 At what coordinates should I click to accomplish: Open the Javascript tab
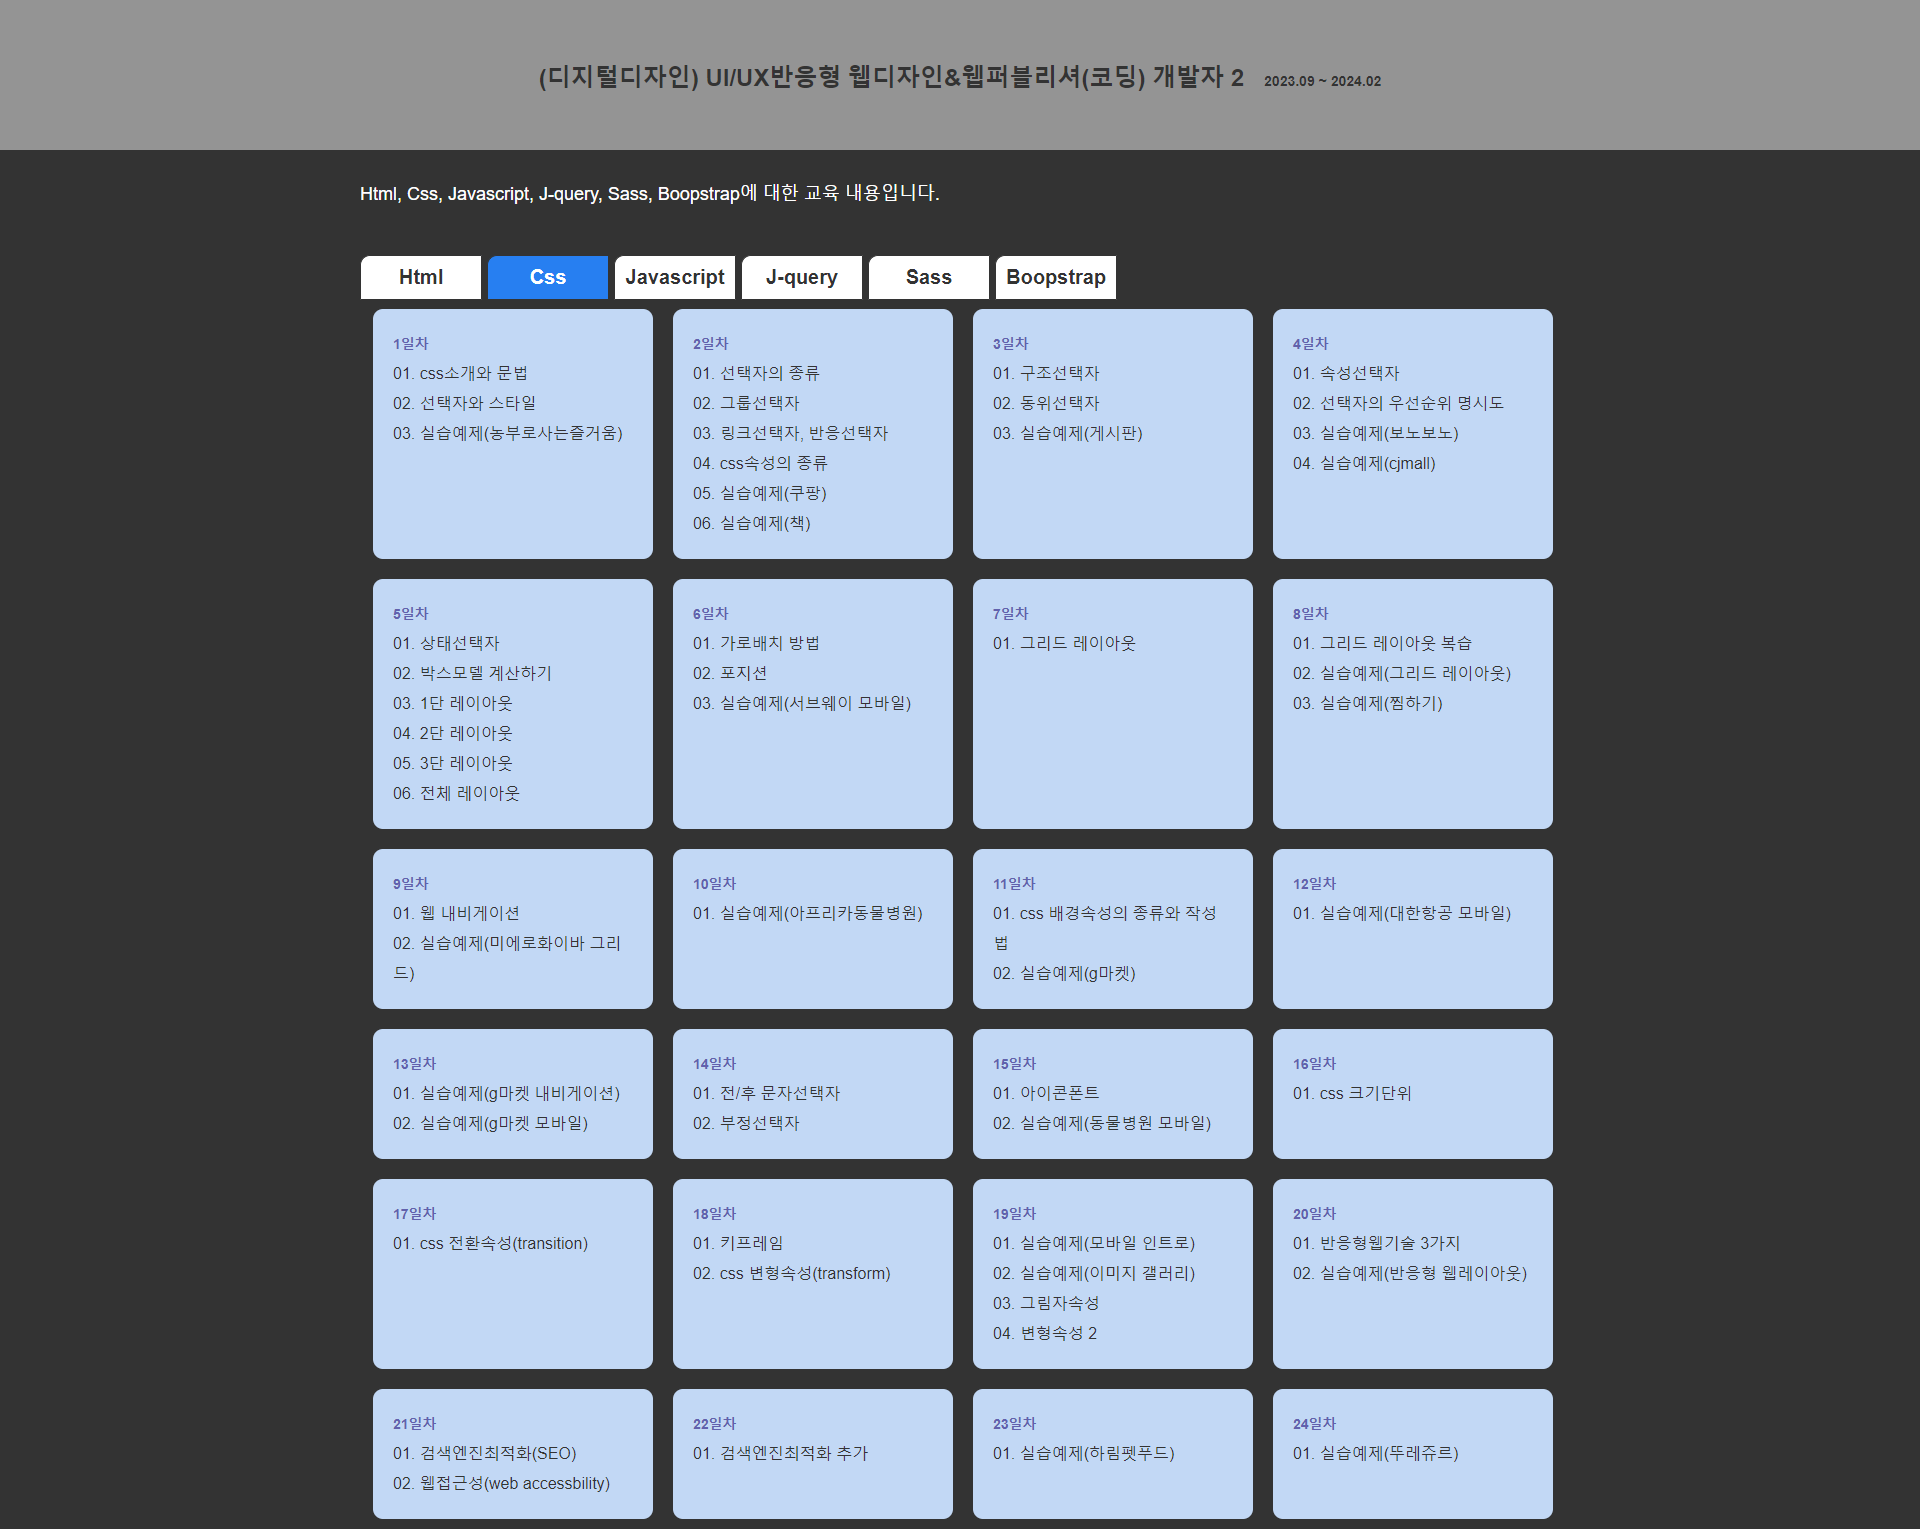pos(674,277)
